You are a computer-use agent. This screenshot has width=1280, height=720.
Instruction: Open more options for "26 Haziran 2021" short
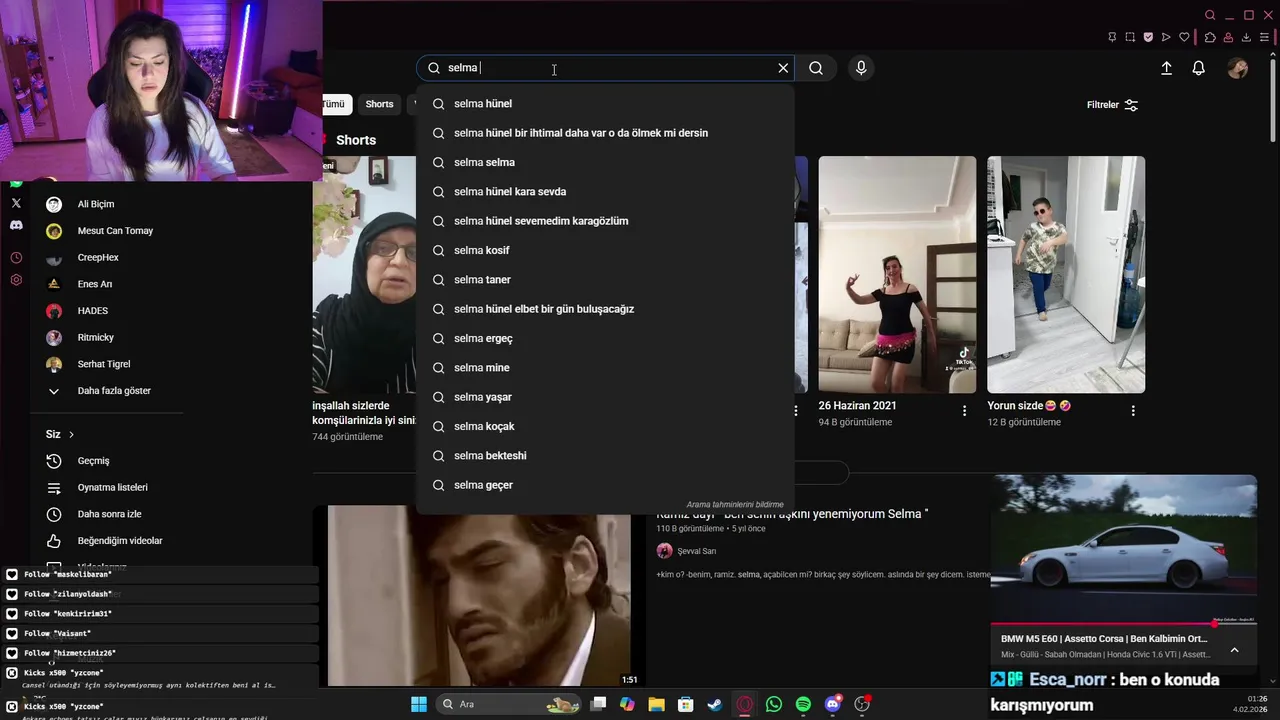(964, 411)
